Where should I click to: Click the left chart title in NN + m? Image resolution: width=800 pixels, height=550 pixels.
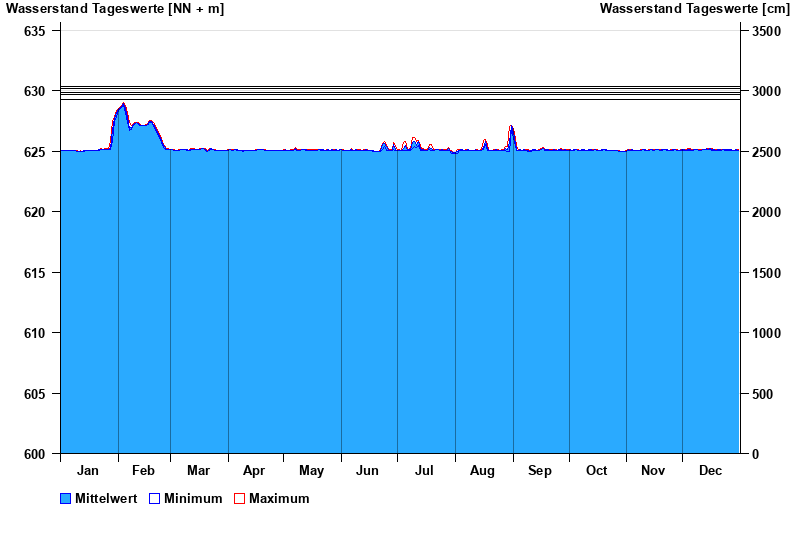click(115, 9)
